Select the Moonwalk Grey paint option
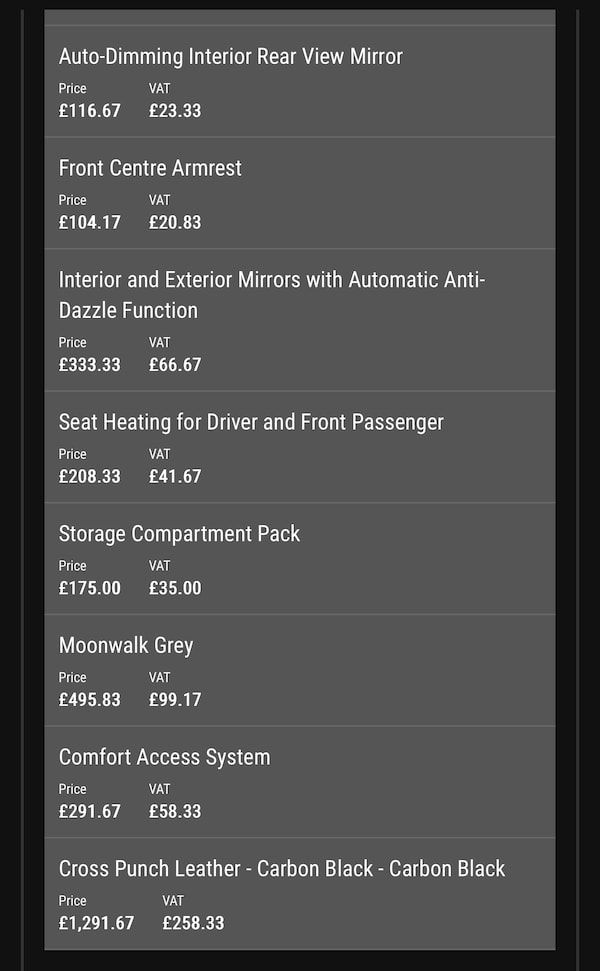The height and width of the screenshot is (971, 600). point(126,645)
